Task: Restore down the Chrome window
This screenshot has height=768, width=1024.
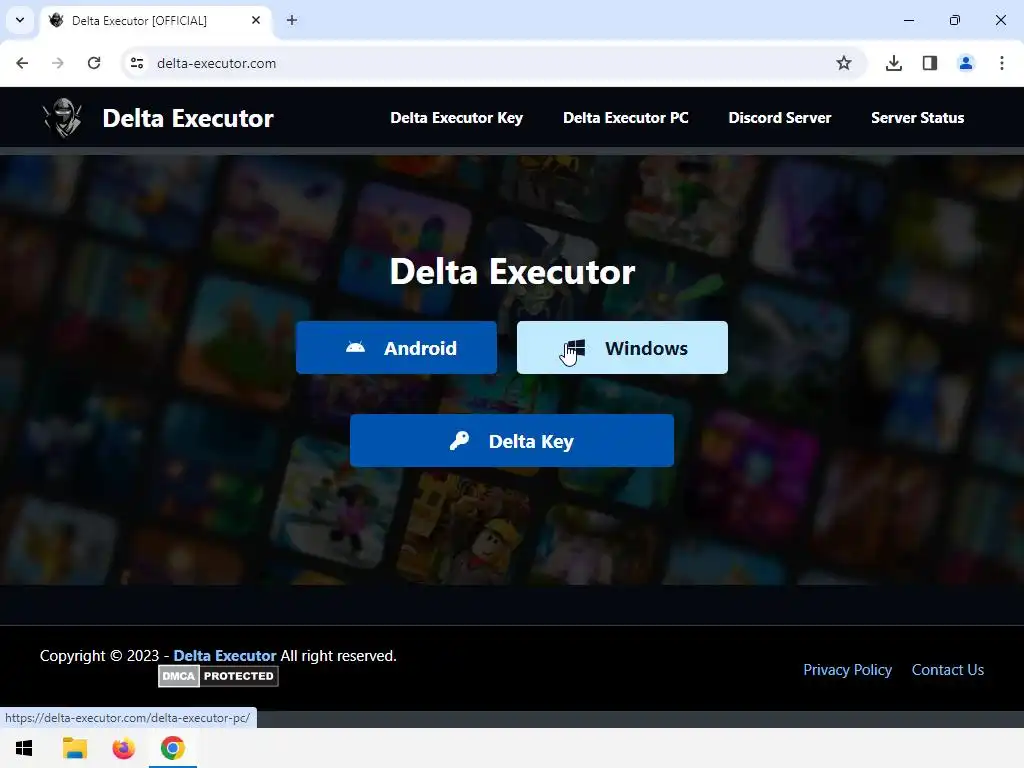Action: coord(955,20)
